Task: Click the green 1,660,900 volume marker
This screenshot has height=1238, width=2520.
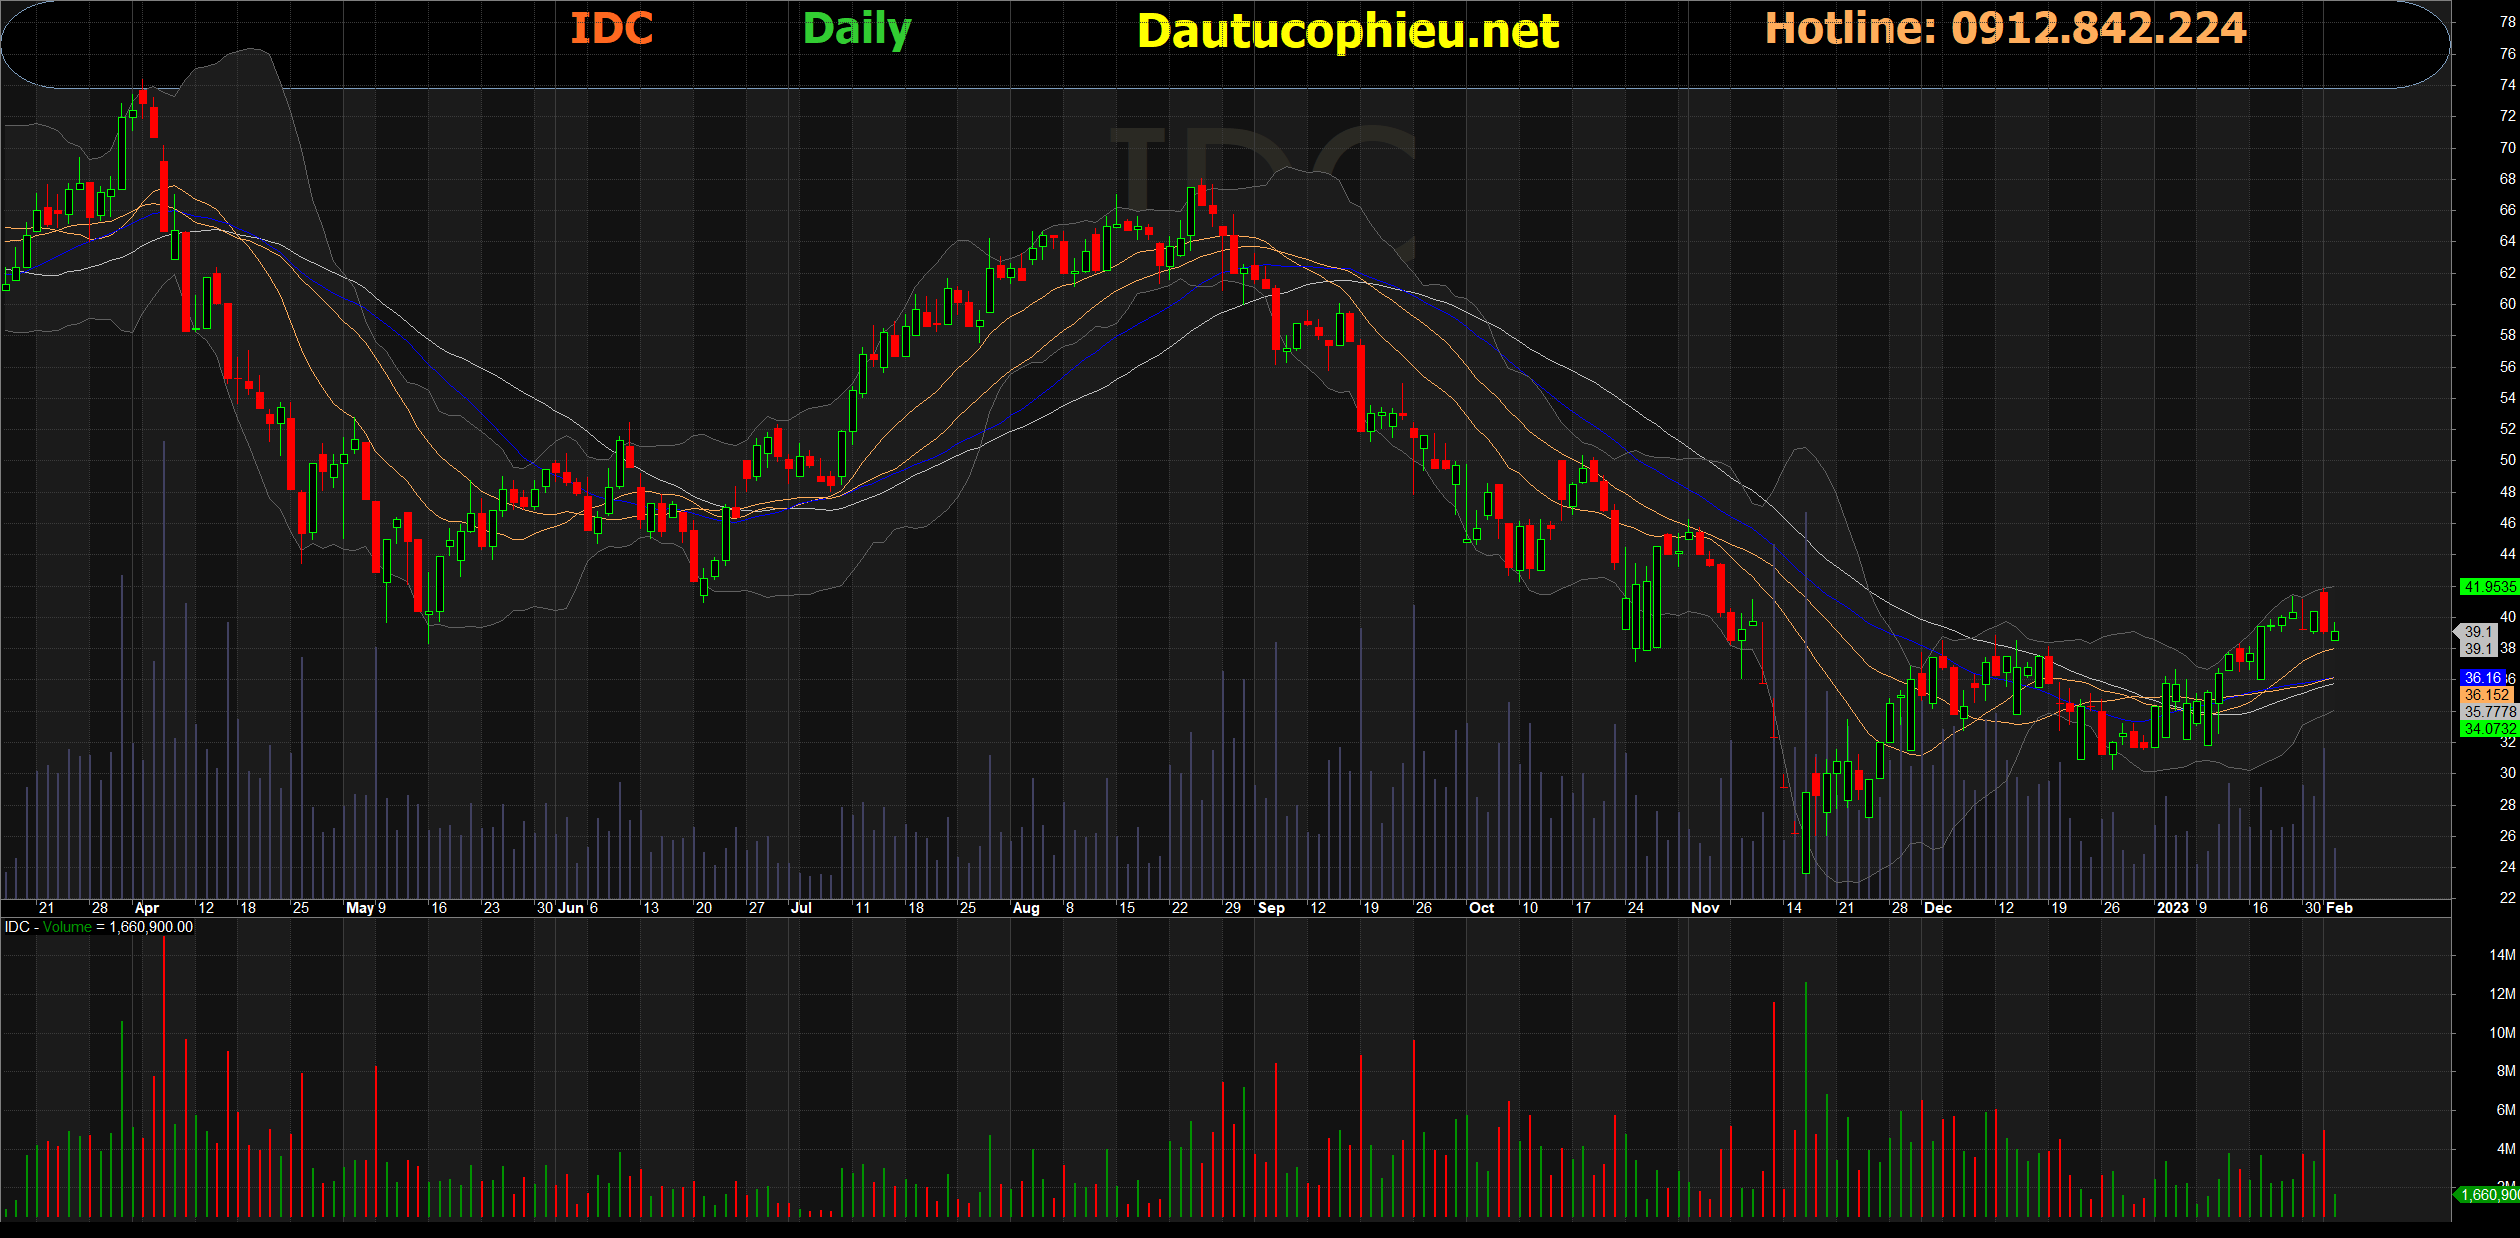Action: 2488,1195
